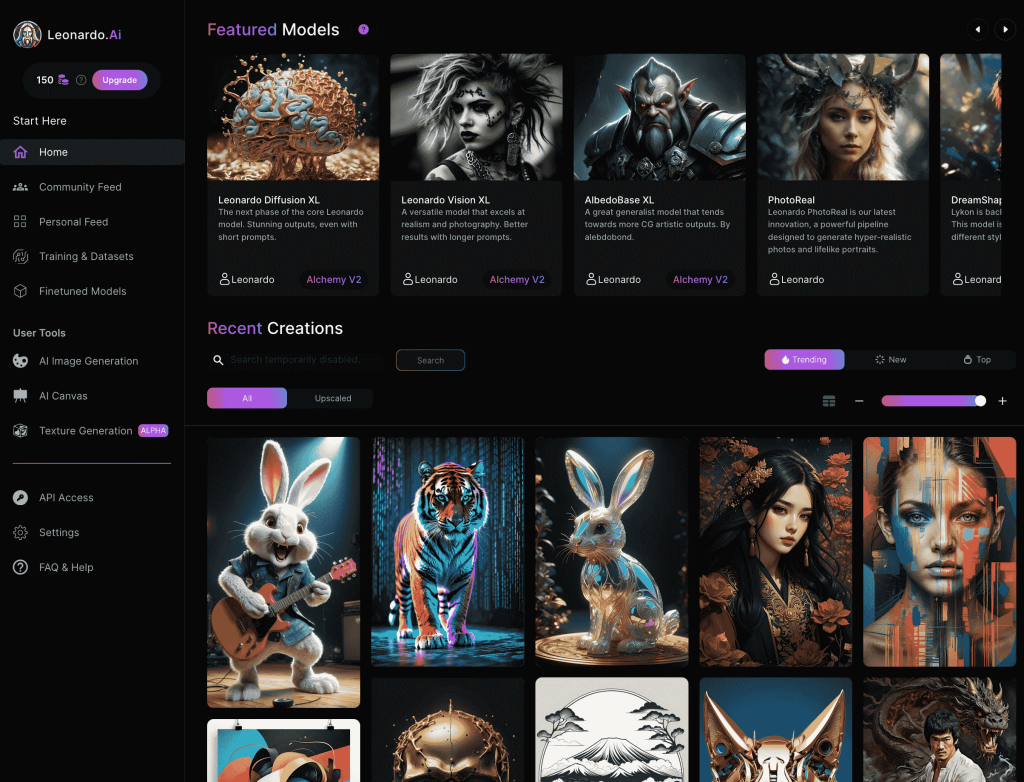Click the Featured Models help icon
This screenshot has width=1024, height=782.
(x=364, y=29)
